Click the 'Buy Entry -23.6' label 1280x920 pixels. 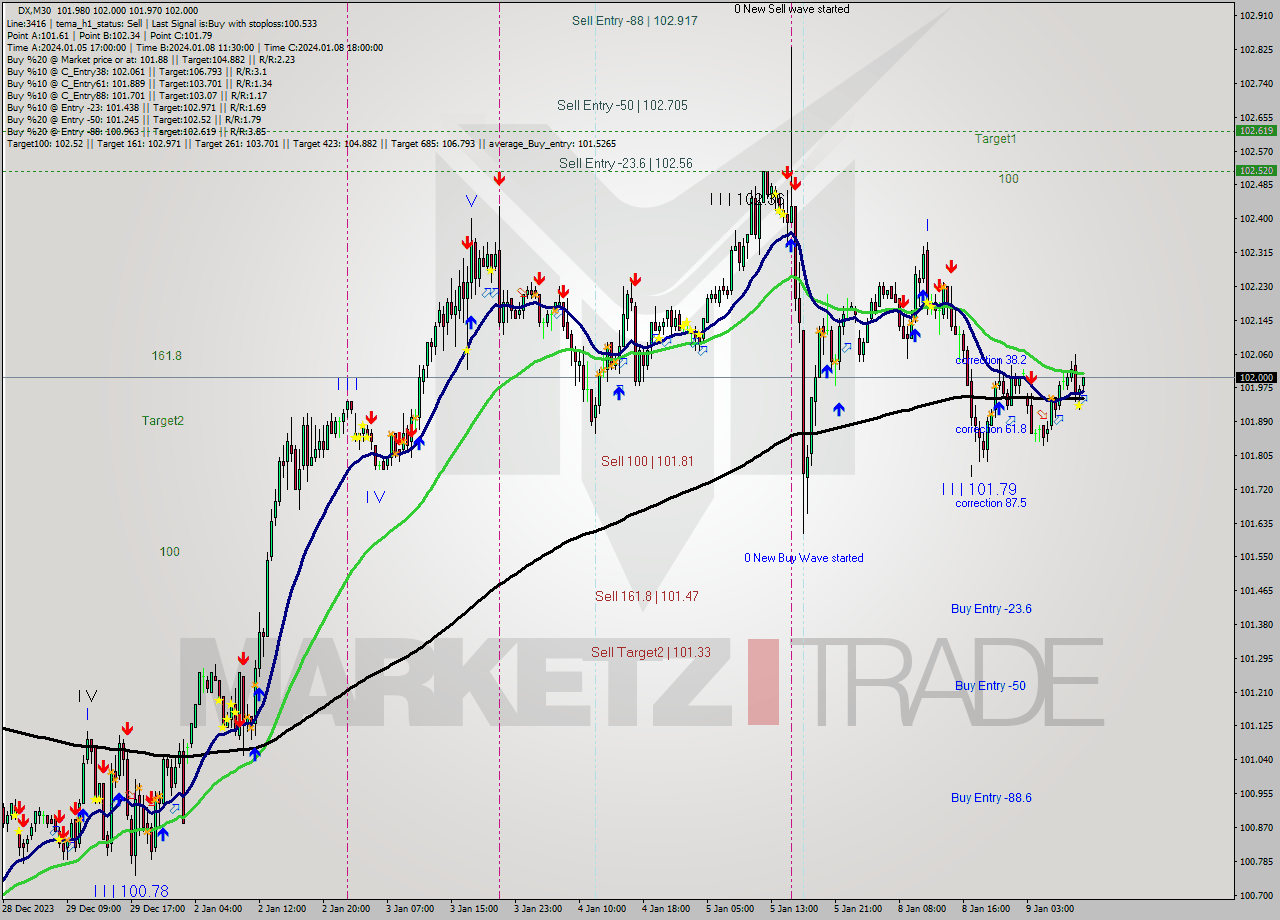pos(991,609)
